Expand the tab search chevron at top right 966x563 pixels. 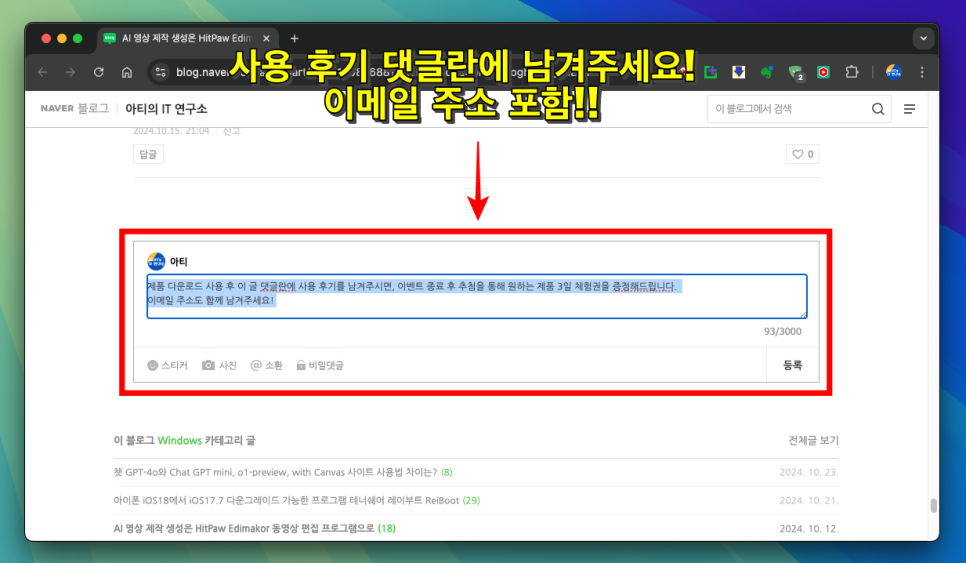click(923, 38)
